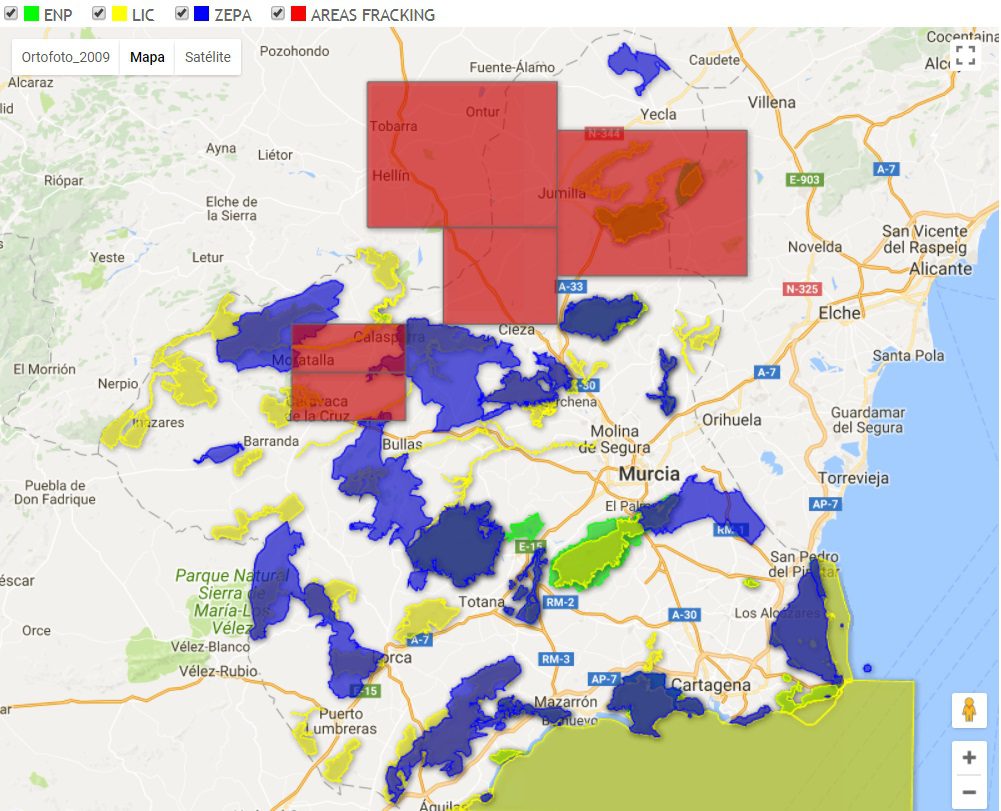Click the N-344 road shield near Jumilla
This screenshot has width=1001, height=811.
[x=604, y=133]
